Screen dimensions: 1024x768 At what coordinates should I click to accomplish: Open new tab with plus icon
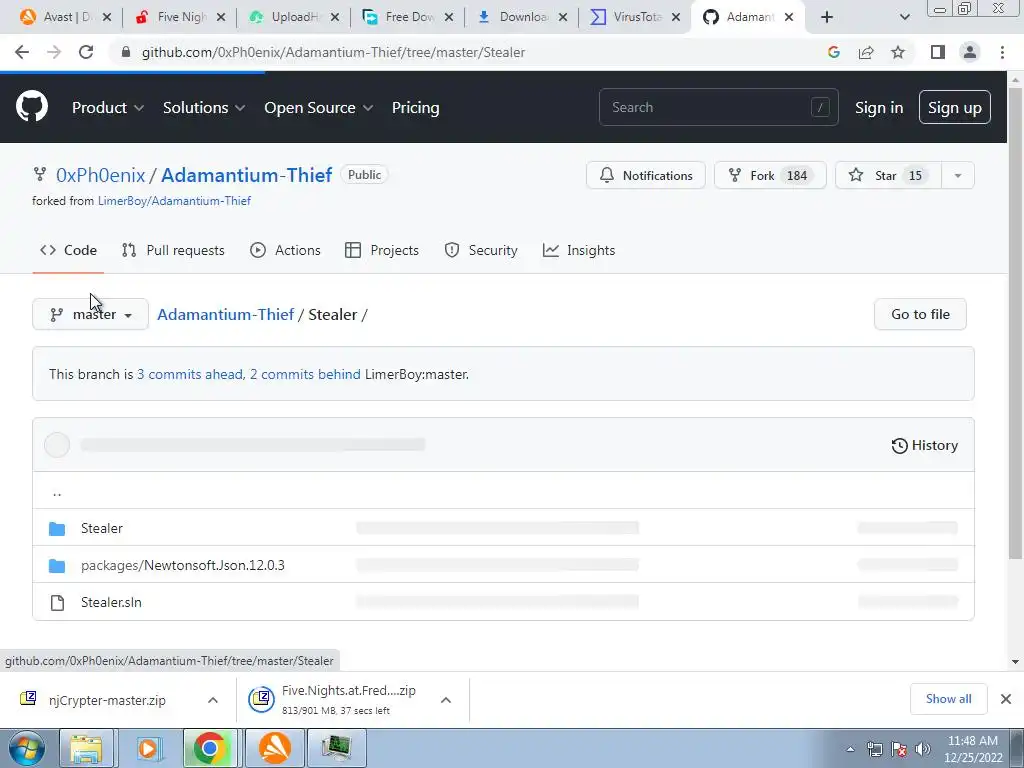(827, 17)
